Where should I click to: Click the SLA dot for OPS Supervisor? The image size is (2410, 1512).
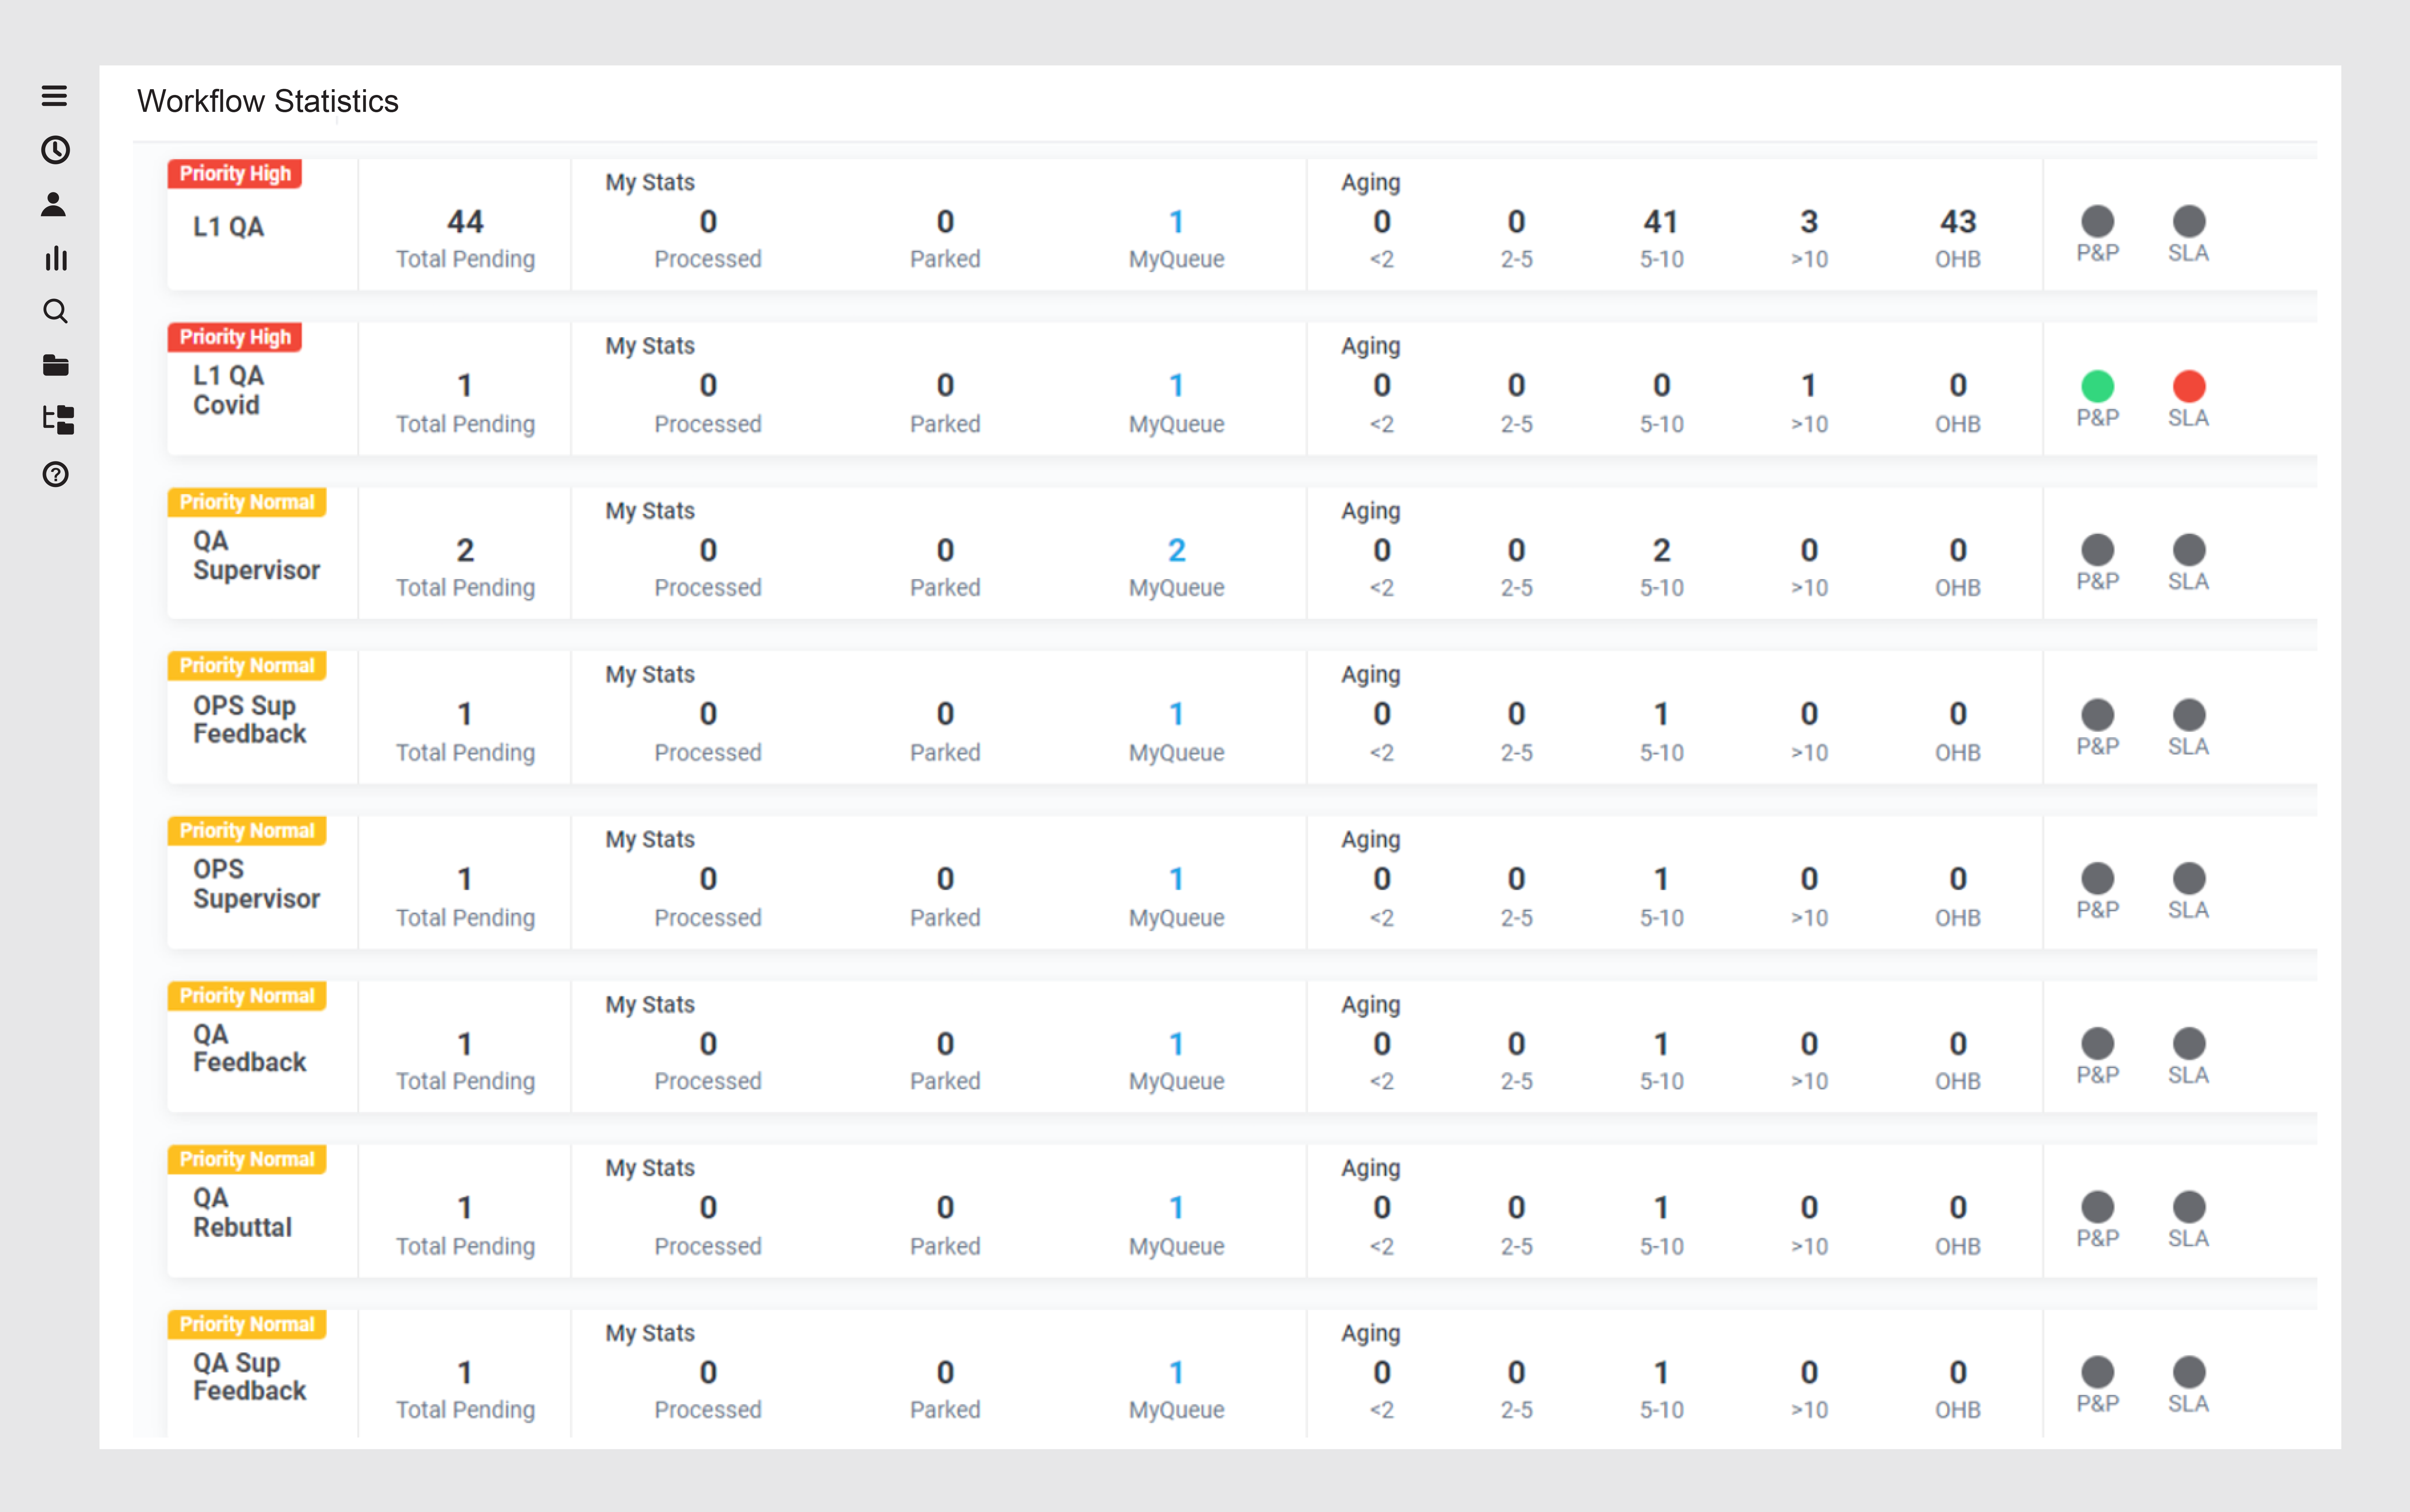2189,879
